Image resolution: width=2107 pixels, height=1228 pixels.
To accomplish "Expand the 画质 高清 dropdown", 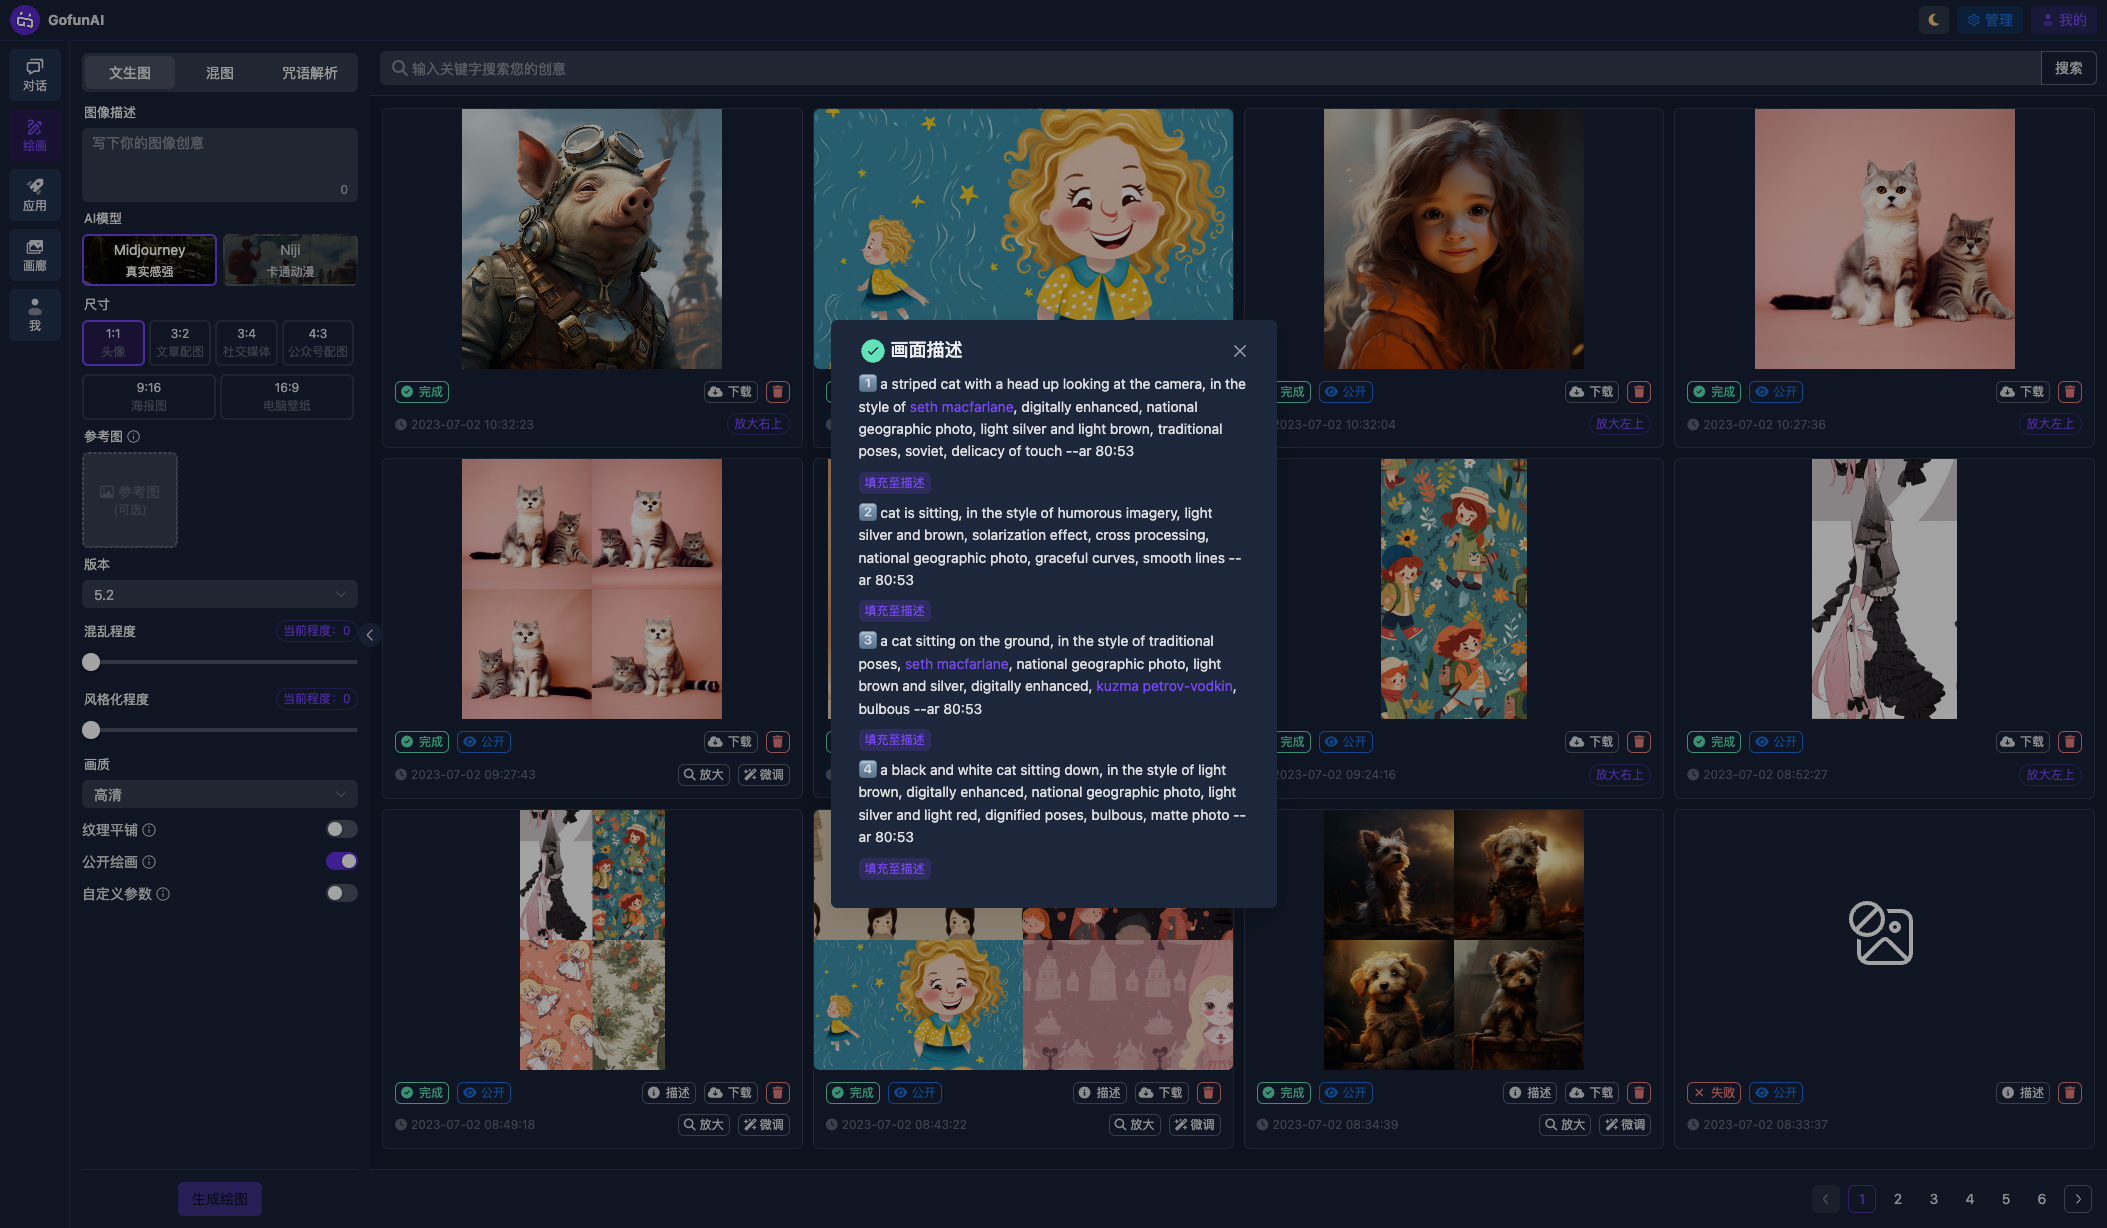I will point(219,795).
